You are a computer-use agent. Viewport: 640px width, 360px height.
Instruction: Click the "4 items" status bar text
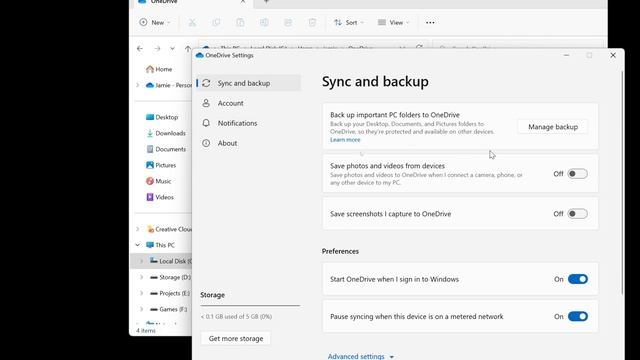tap(146, 331)
